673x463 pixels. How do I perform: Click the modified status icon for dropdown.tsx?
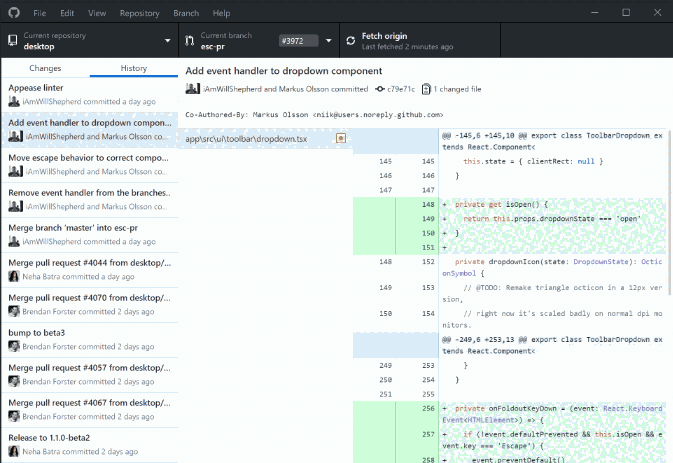(341, 138)
